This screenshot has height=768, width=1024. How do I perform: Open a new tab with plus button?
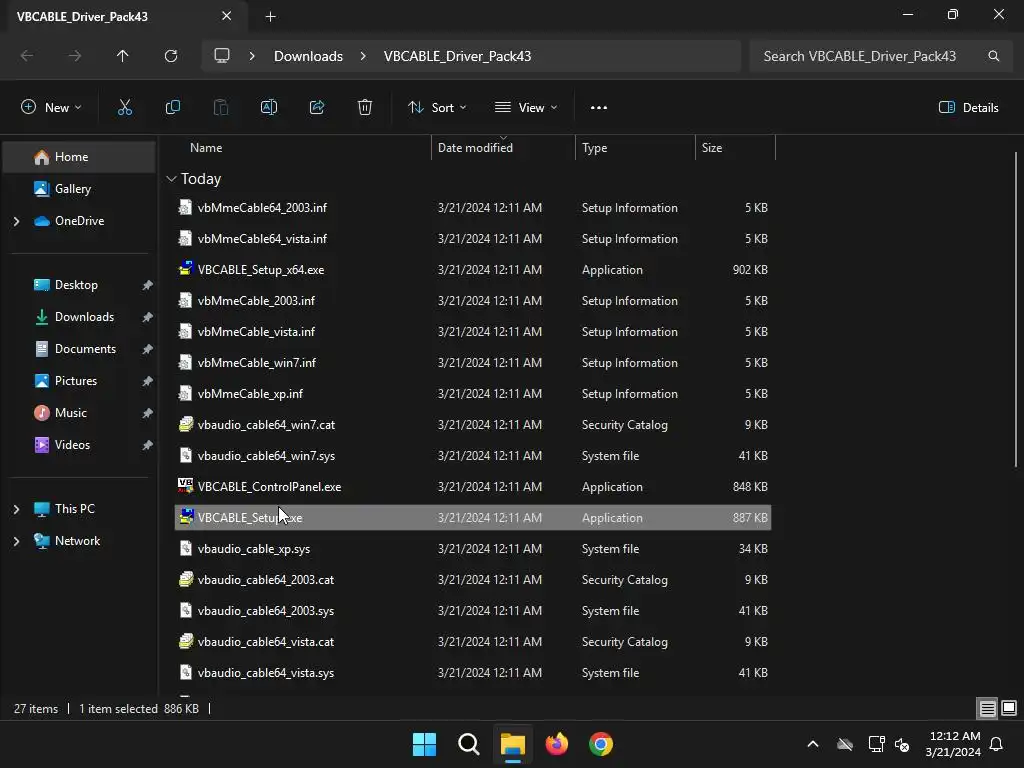270,17
